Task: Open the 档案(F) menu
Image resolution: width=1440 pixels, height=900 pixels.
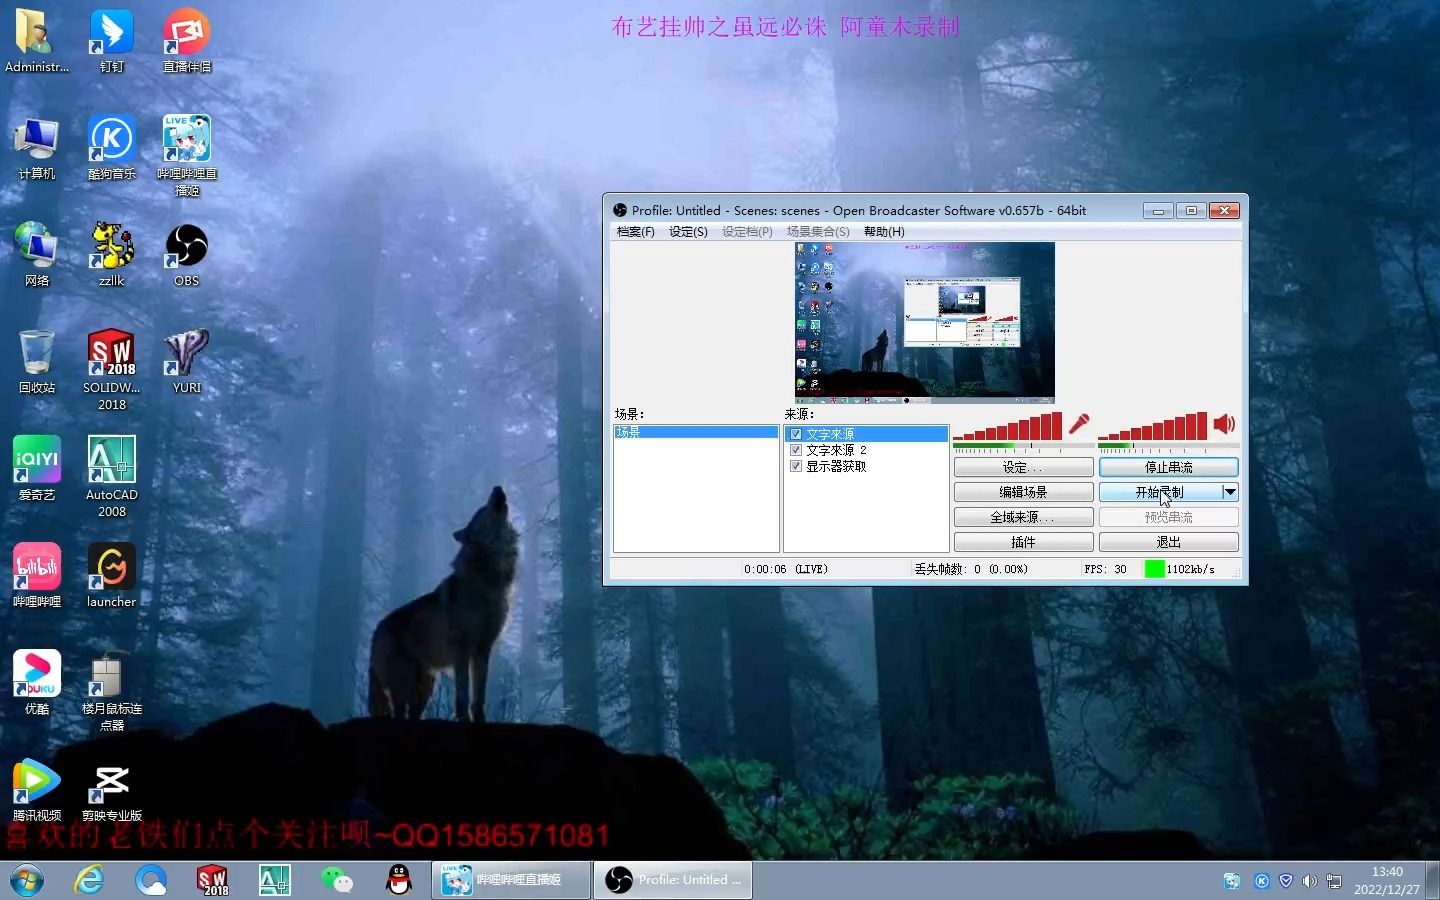Action: [635, 232]
